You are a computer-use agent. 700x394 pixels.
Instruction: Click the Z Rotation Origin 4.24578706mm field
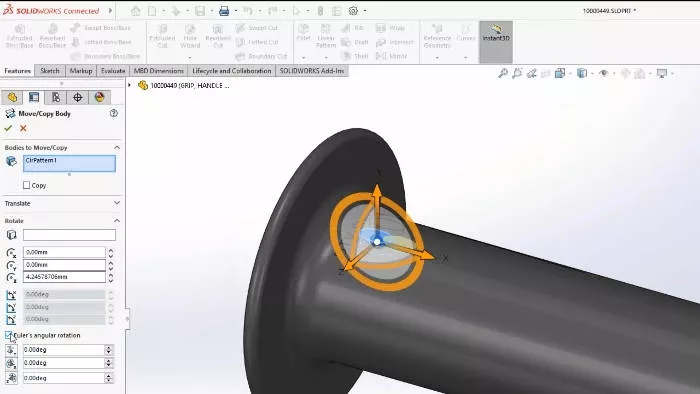64,277
